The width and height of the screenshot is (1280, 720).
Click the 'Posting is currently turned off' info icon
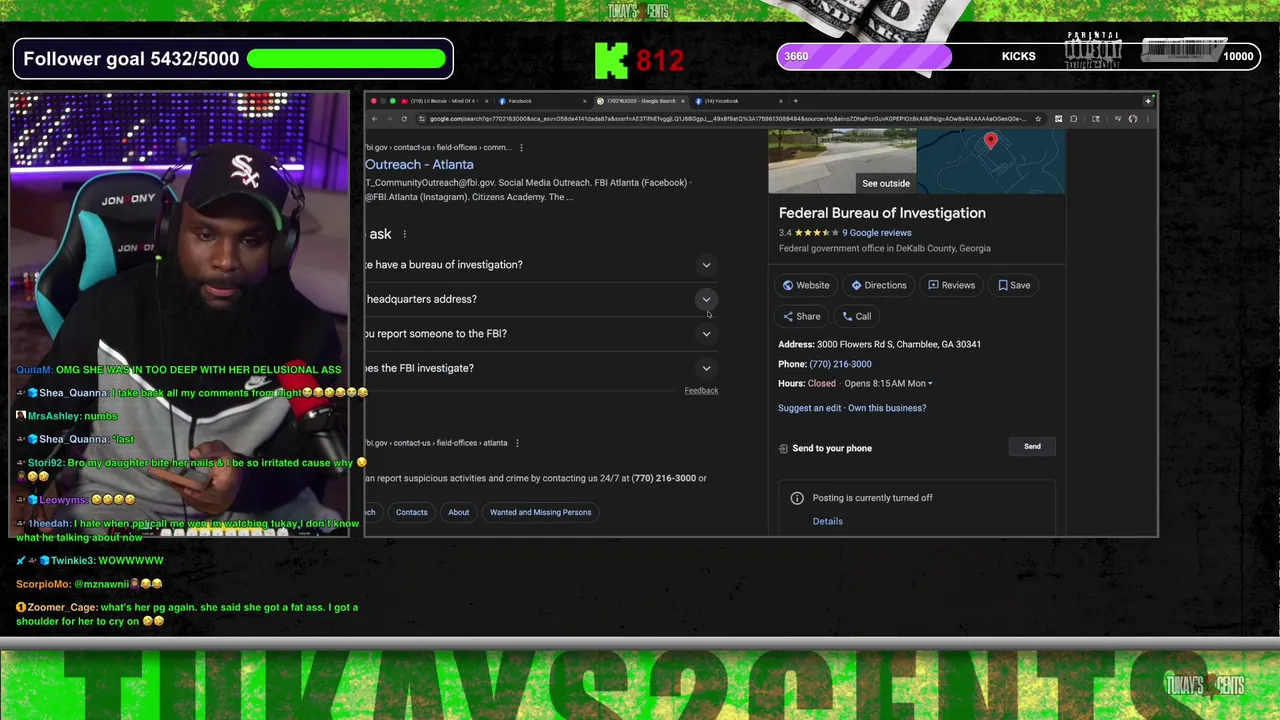797,498
